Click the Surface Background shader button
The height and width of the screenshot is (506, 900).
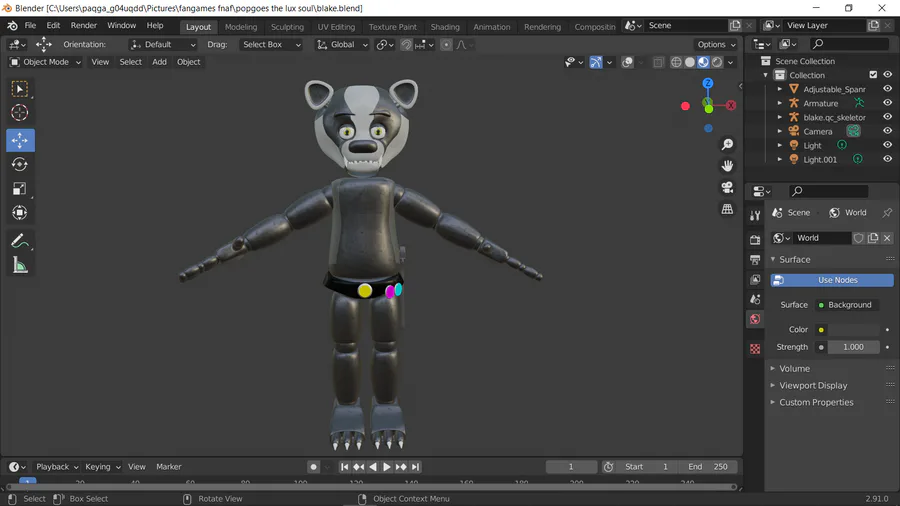coord(847,305)
